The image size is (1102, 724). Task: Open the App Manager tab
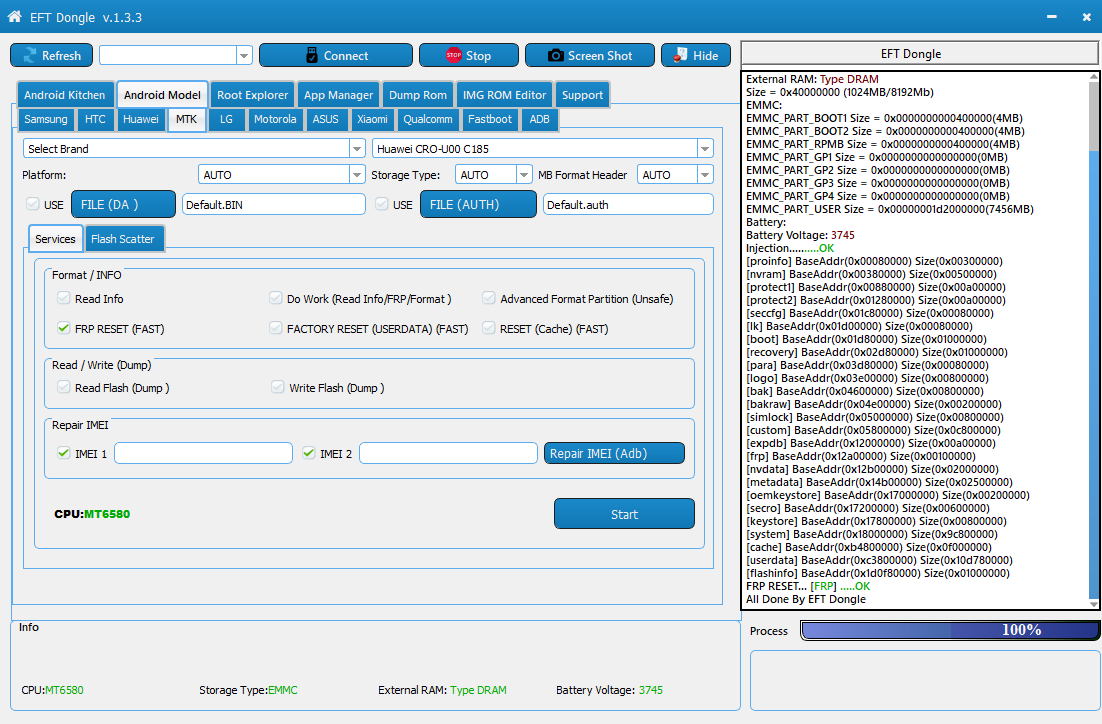[339, 95]
